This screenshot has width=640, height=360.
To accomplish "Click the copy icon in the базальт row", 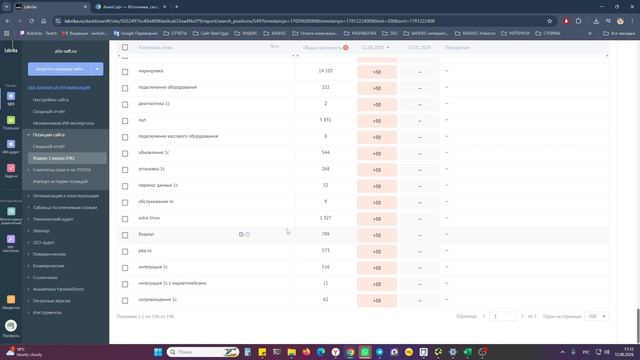I will (x=241, y=234).
